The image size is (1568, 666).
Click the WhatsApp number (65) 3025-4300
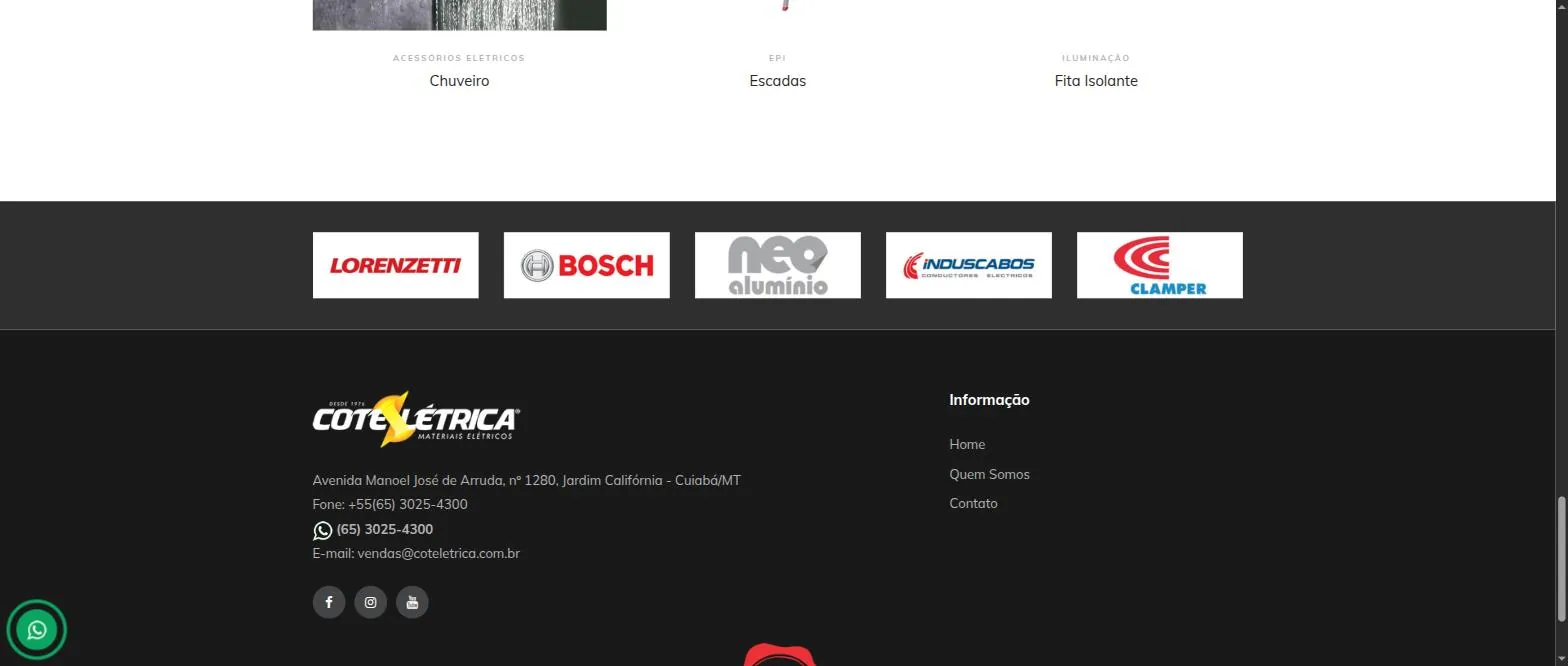[385, 529]
